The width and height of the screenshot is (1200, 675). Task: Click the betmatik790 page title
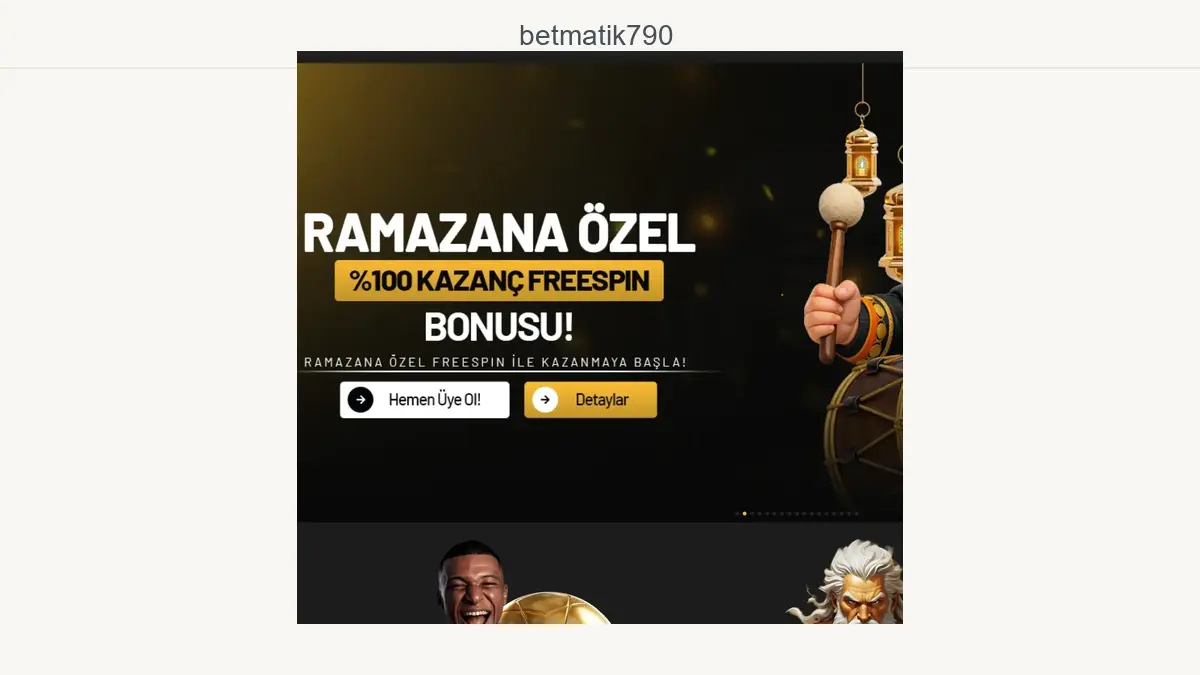point(596,35)
